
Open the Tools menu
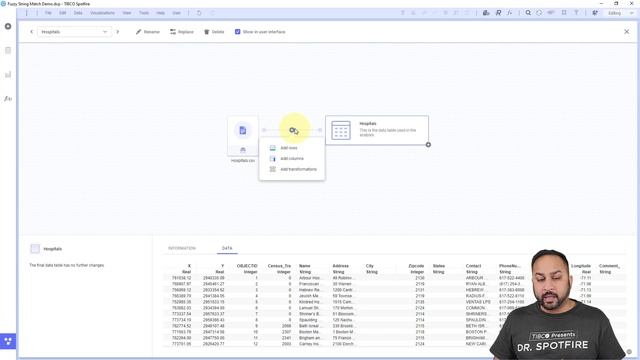(x=144, y=13)
